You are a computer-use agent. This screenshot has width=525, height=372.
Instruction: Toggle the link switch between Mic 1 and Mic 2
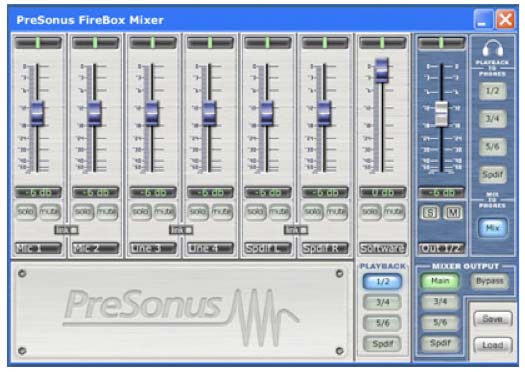(67, 230)
